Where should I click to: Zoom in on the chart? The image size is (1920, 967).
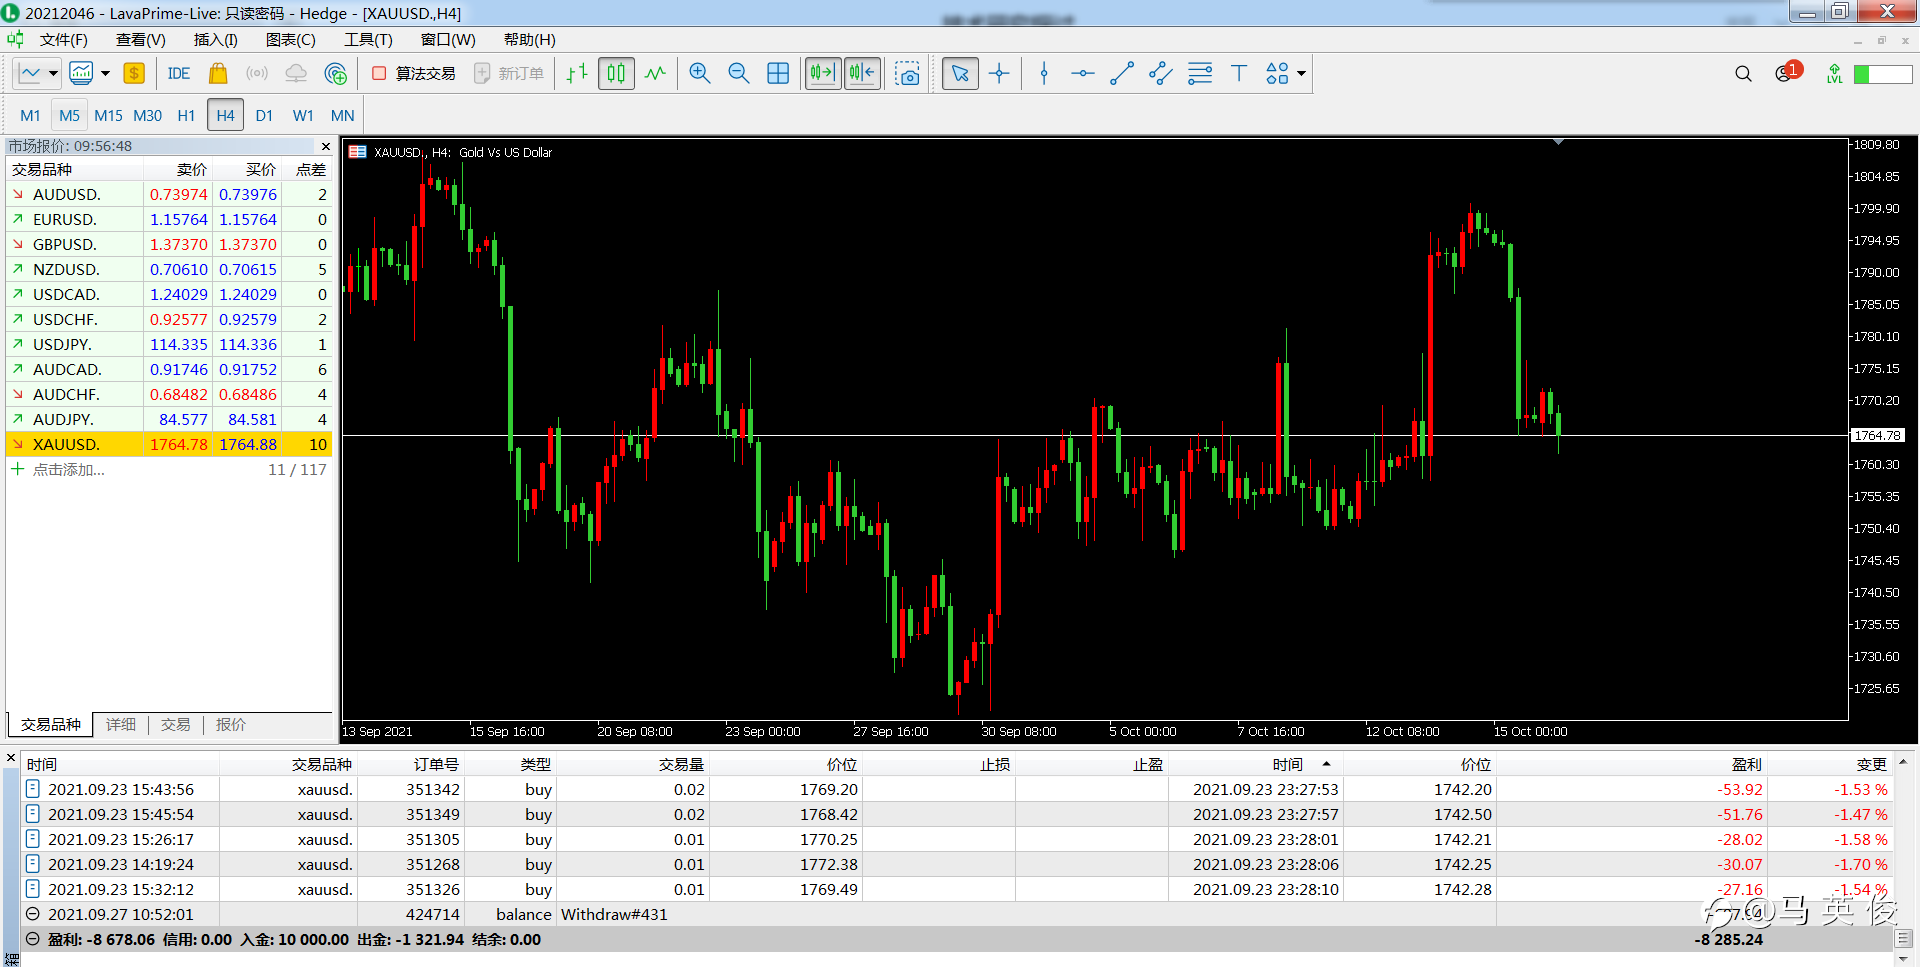[700, 74]
